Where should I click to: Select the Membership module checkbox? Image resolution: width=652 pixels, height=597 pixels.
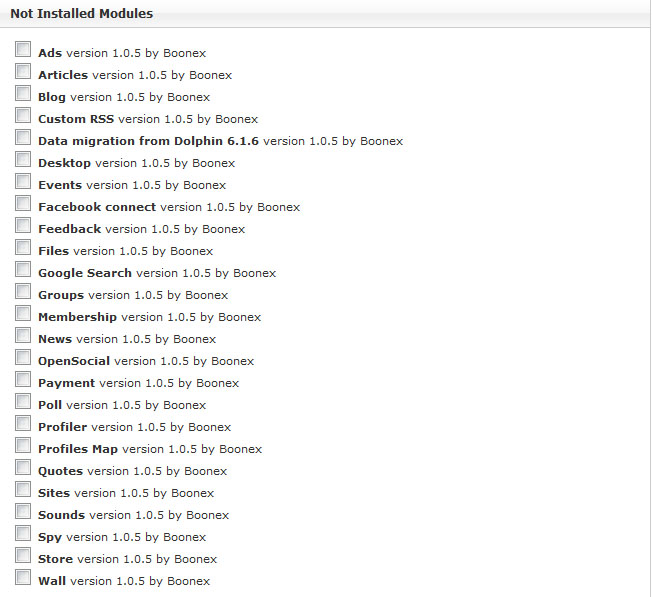tap(23, 313)
